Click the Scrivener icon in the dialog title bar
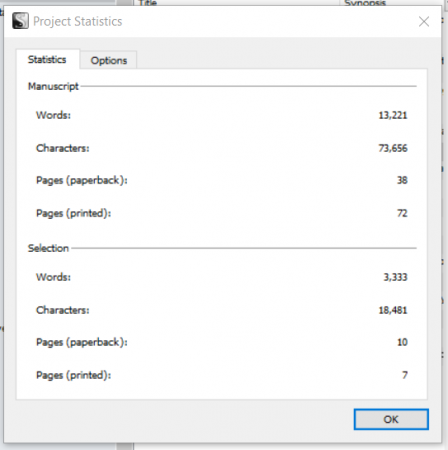 point(20,21)
